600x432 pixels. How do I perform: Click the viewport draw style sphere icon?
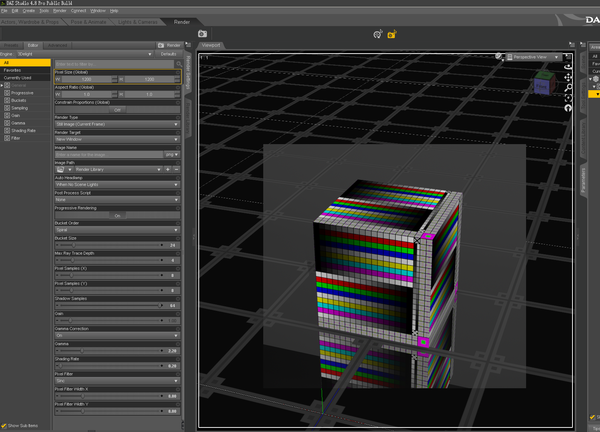coord(498,57)
